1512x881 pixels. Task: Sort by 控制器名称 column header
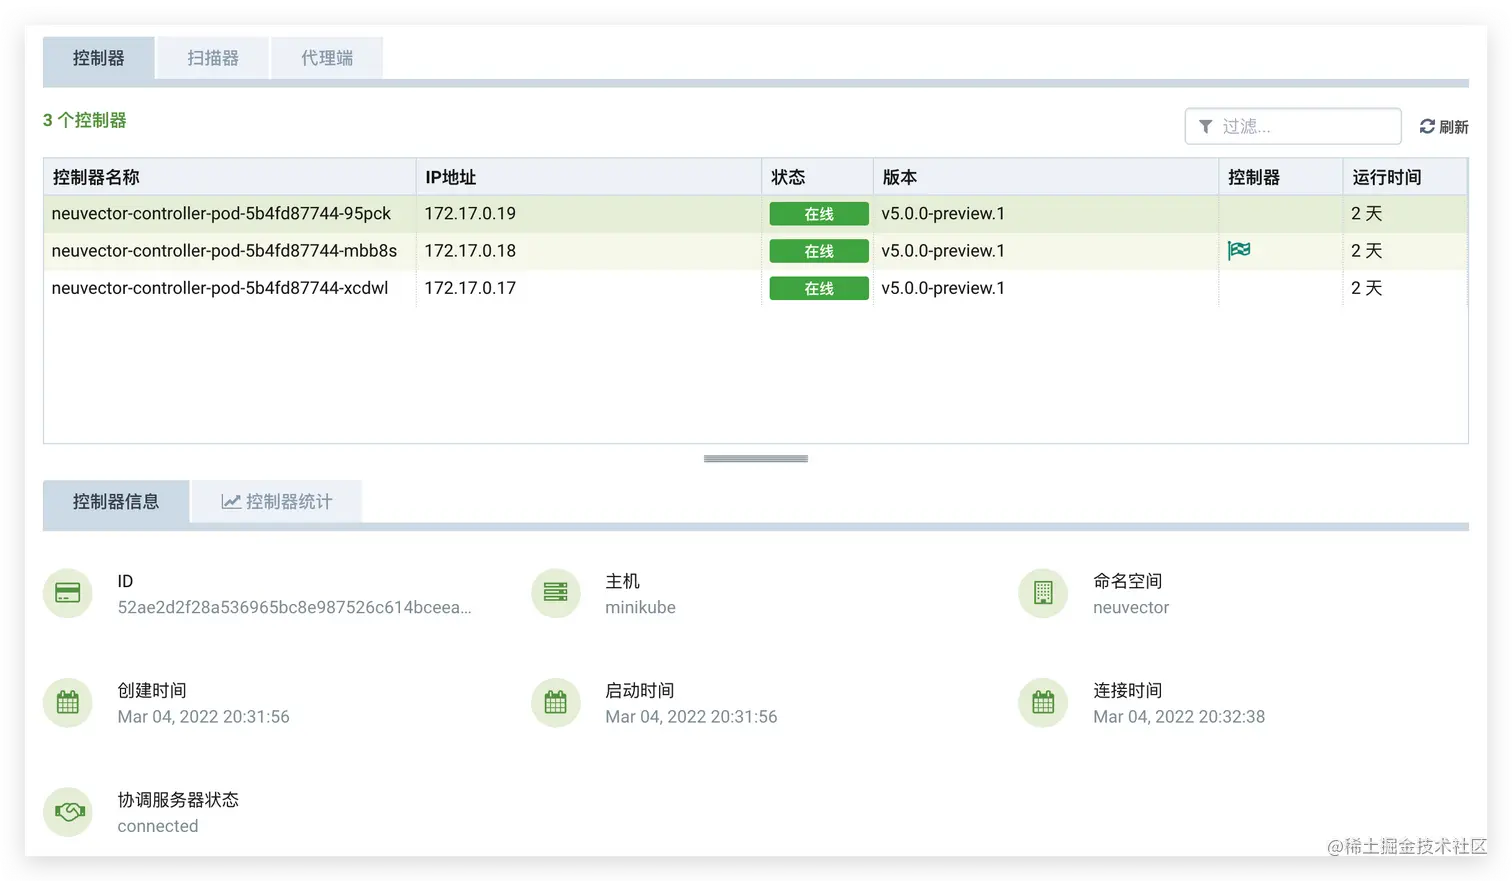pyautogui.click(x=229, y=177)
